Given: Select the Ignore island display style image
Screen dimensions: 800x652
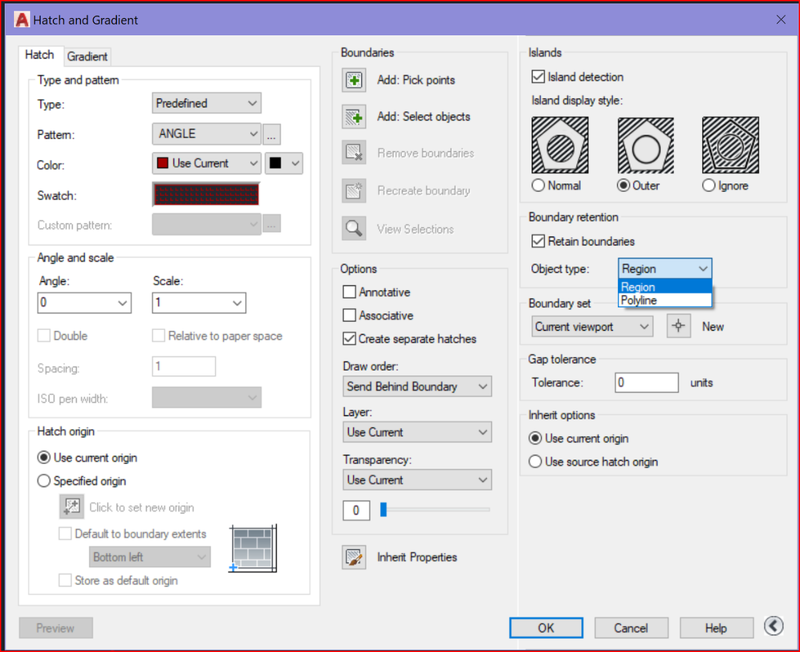Looking at the screenshot, I should [731, 146].
